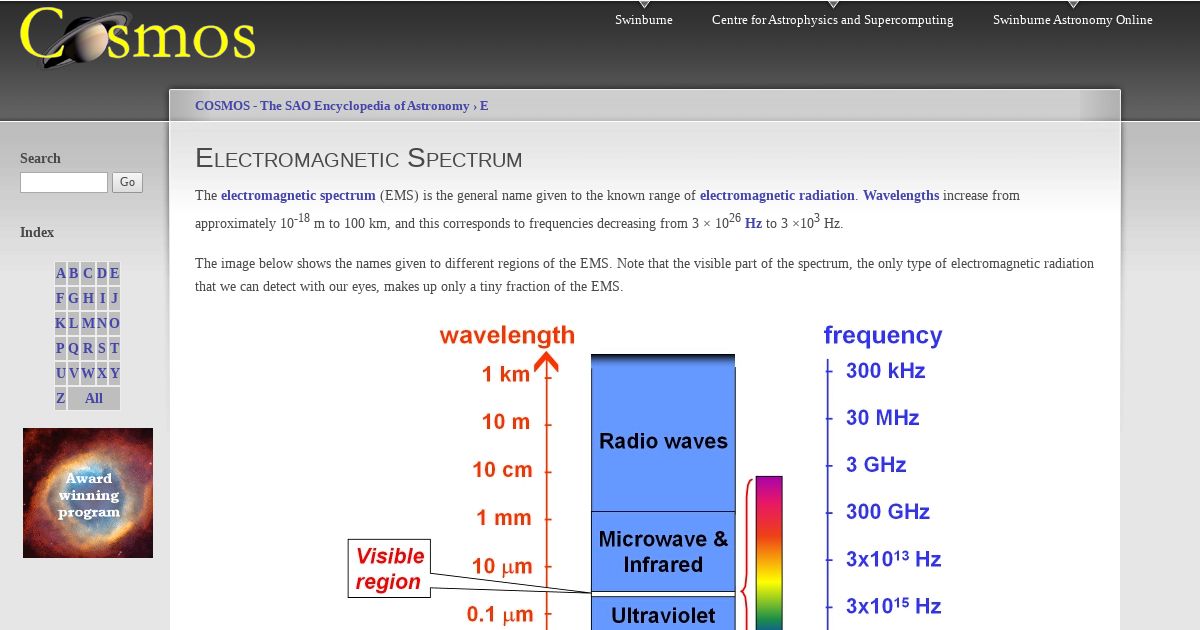Screen dimensions: 1200x630
Task: Click the Go search button
Action: tap(128, 182)
